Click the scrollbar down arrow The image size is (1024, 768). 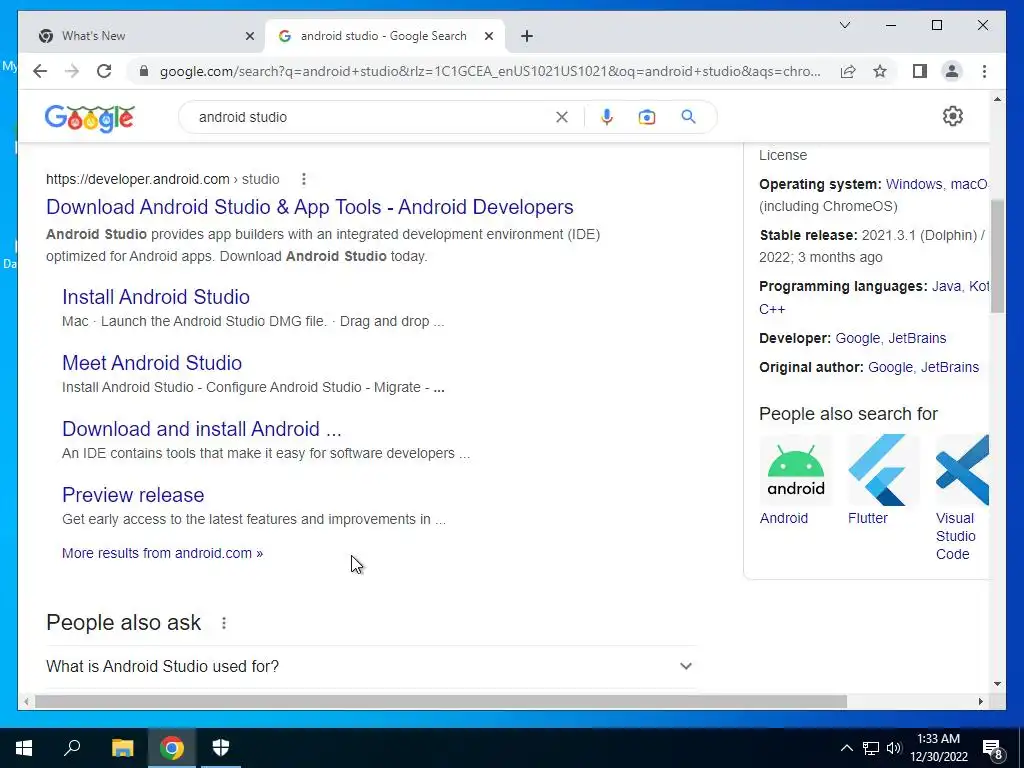click(x=997, y=684)
